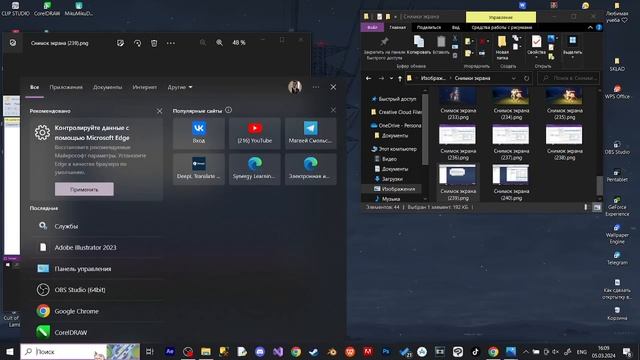Select the Документы tab in search panel
Viewport: 640px width, 360px height.
[x=107, y=87]
